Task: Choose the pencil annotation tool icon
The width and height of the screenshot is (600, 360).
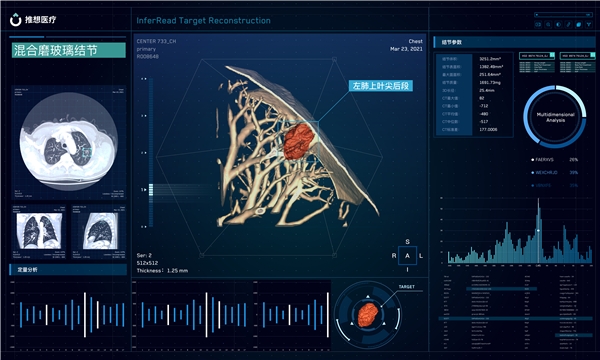Action: tap(568, 24)
